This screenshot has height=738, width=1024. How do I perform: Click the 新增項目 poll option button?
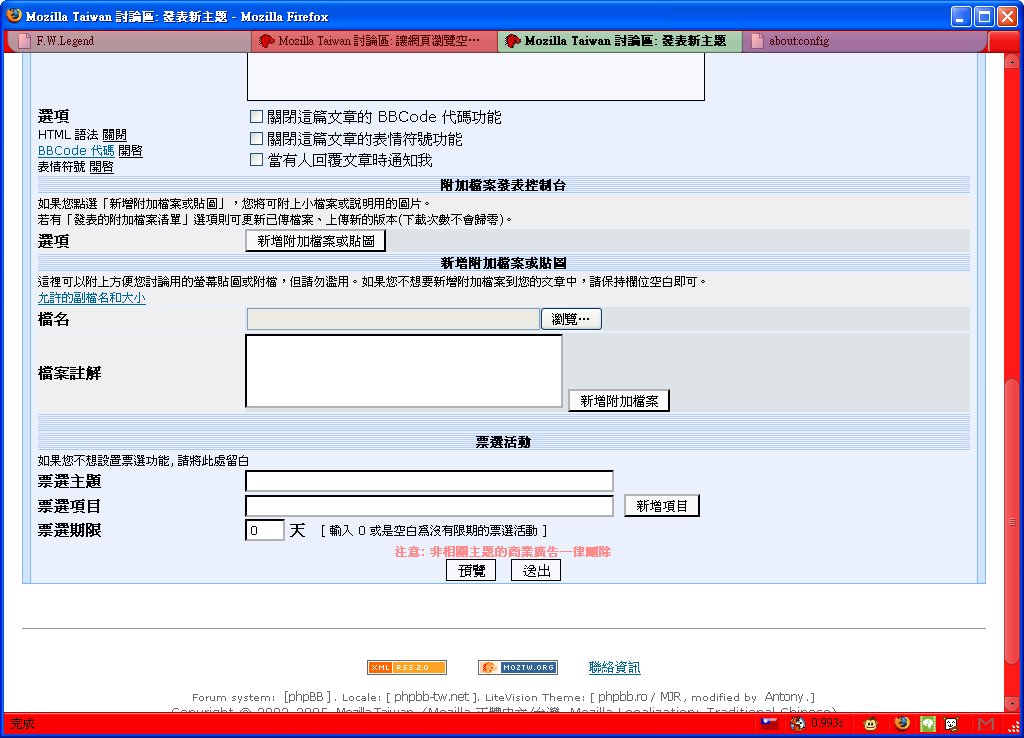[662, 506]
